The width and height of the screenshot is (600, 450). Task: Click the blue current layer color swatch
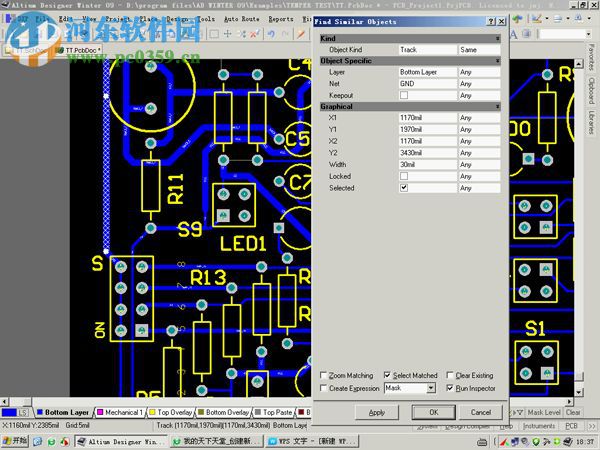9,412
